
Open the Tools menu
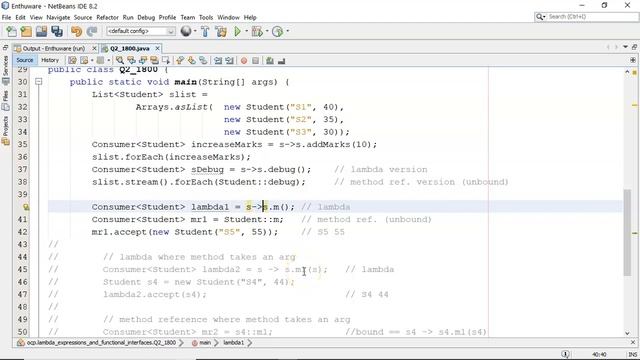click(206, 18)
